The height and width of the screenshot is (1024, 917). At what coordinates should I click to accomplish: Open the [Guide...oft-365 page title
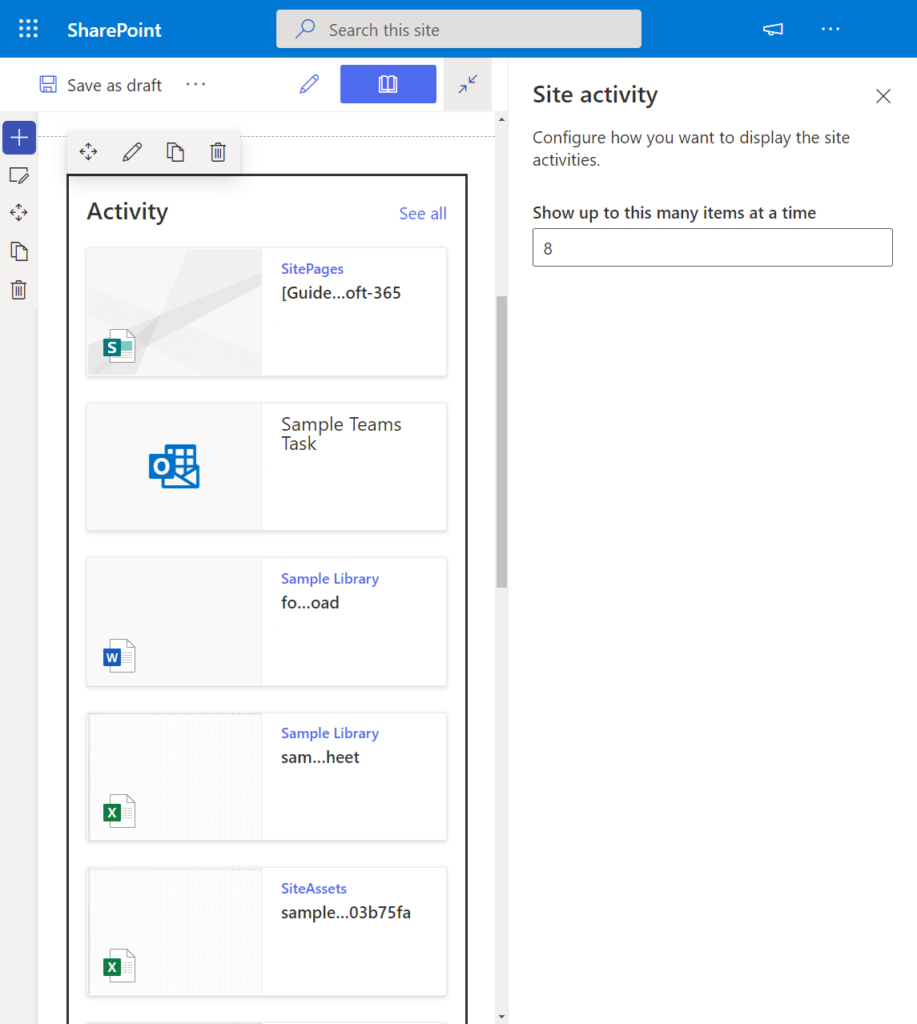(x=341, y=293)
